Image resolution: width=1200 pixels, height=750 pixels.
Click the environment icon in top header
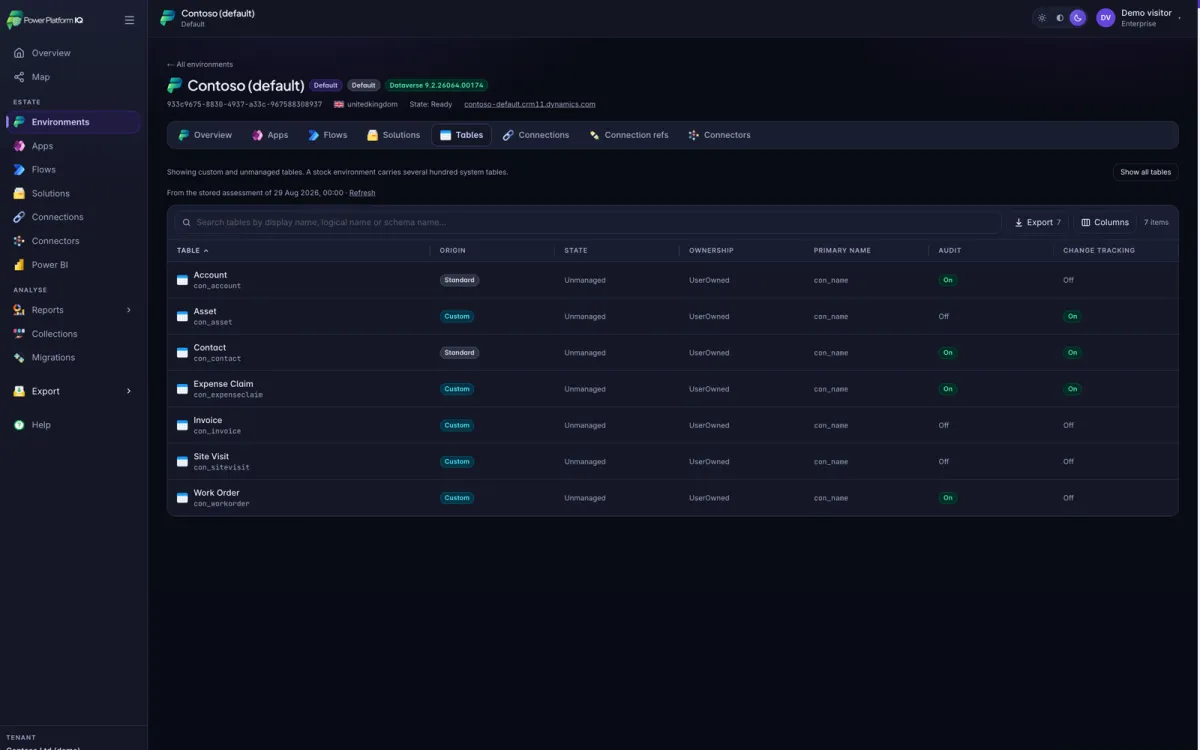click(x=168, y=18)
